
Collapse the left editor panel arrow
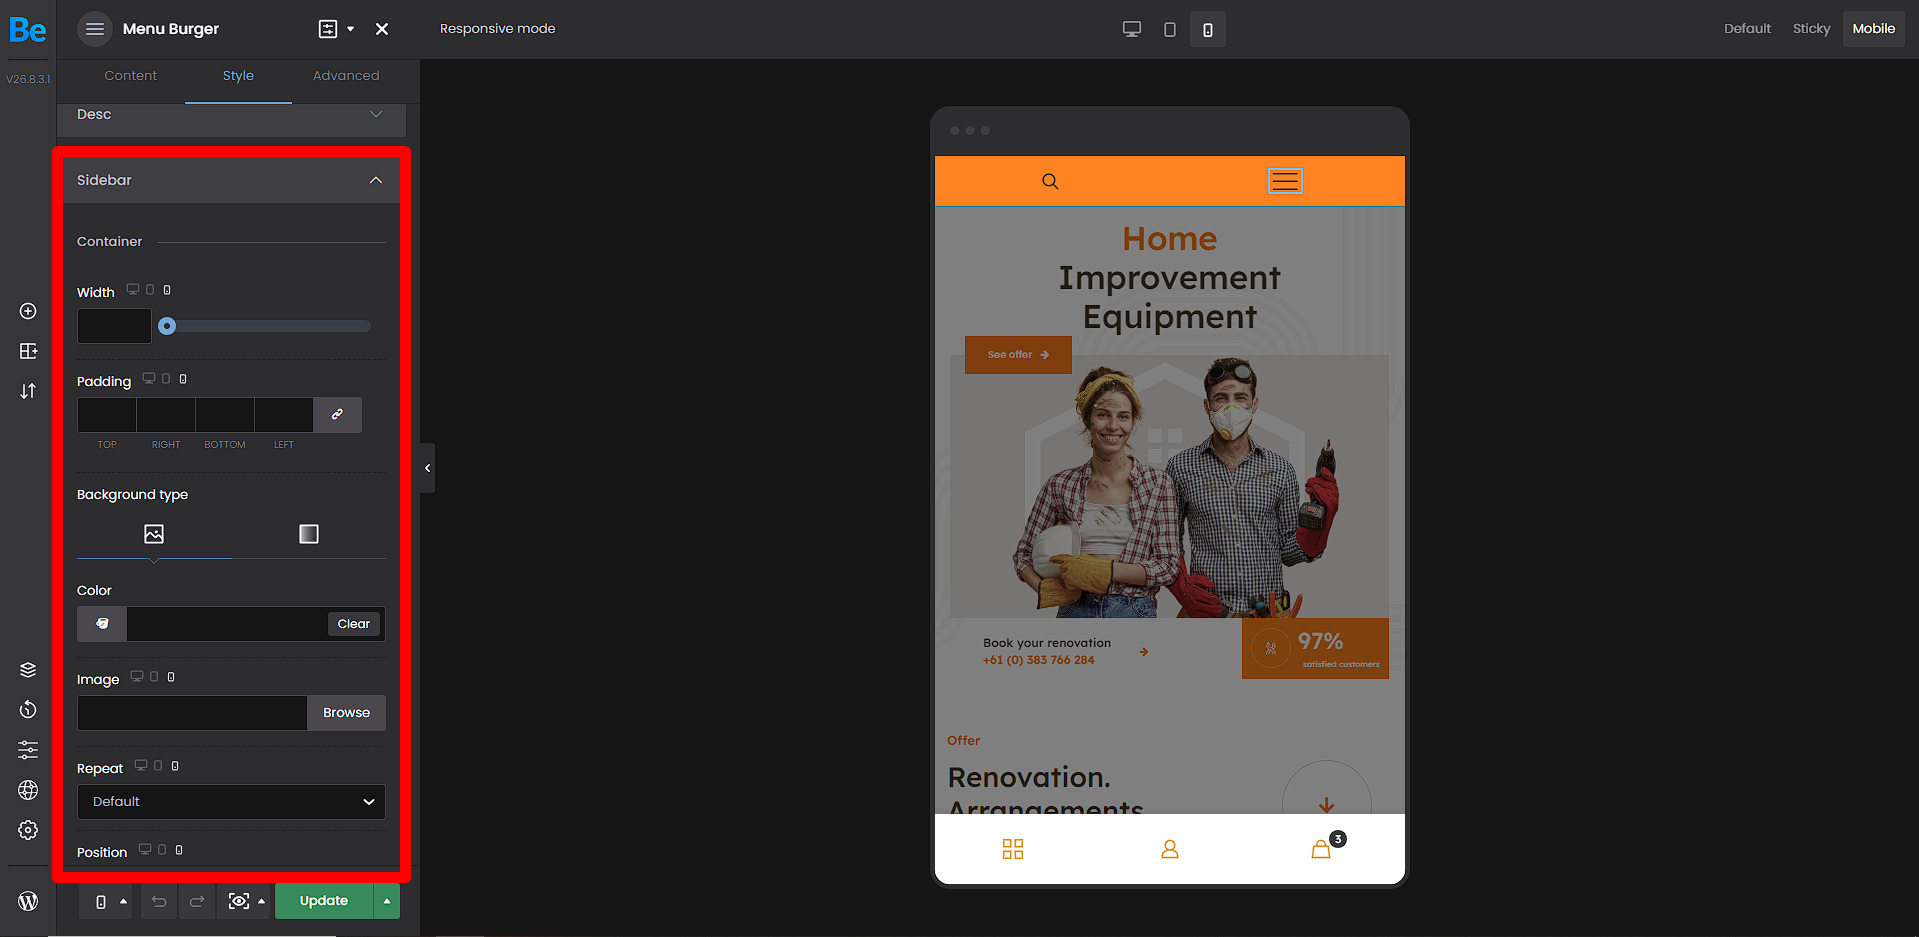click(427, 468)
